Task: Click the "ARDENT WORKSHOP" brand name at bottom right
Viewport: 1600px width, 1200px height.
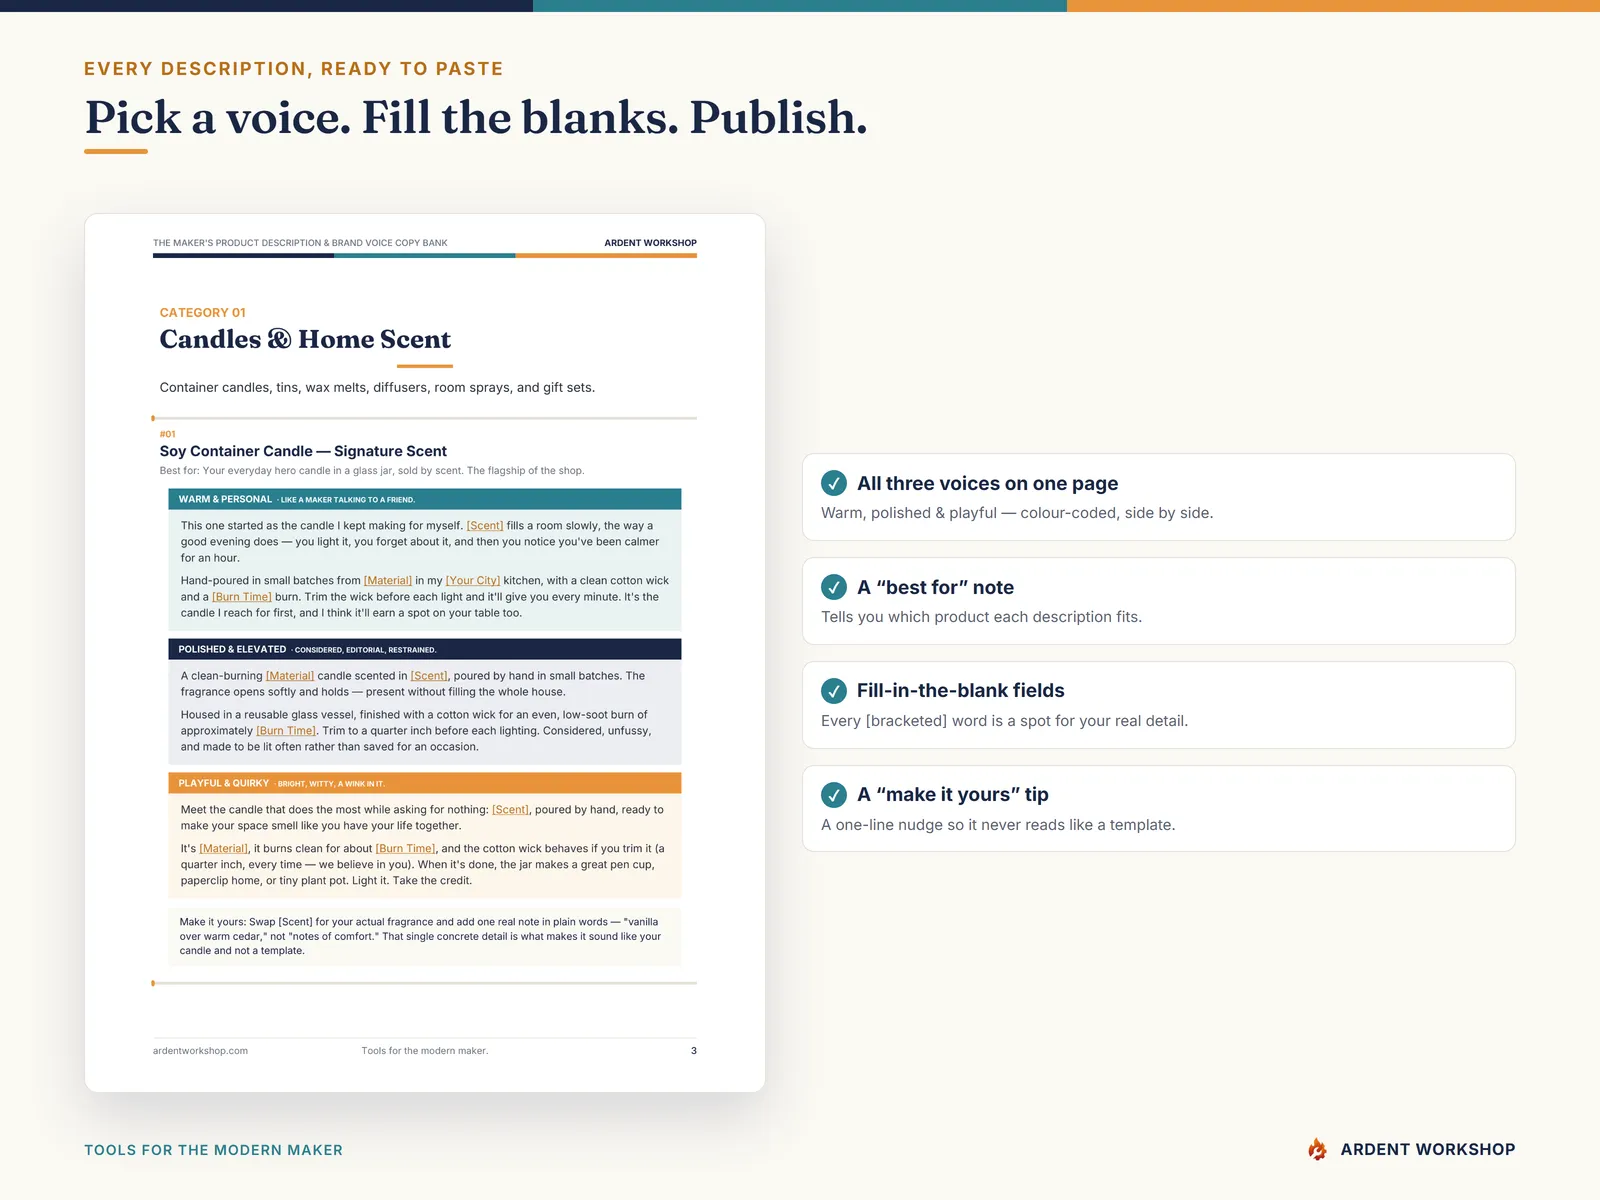Action: [1428, 1150]
